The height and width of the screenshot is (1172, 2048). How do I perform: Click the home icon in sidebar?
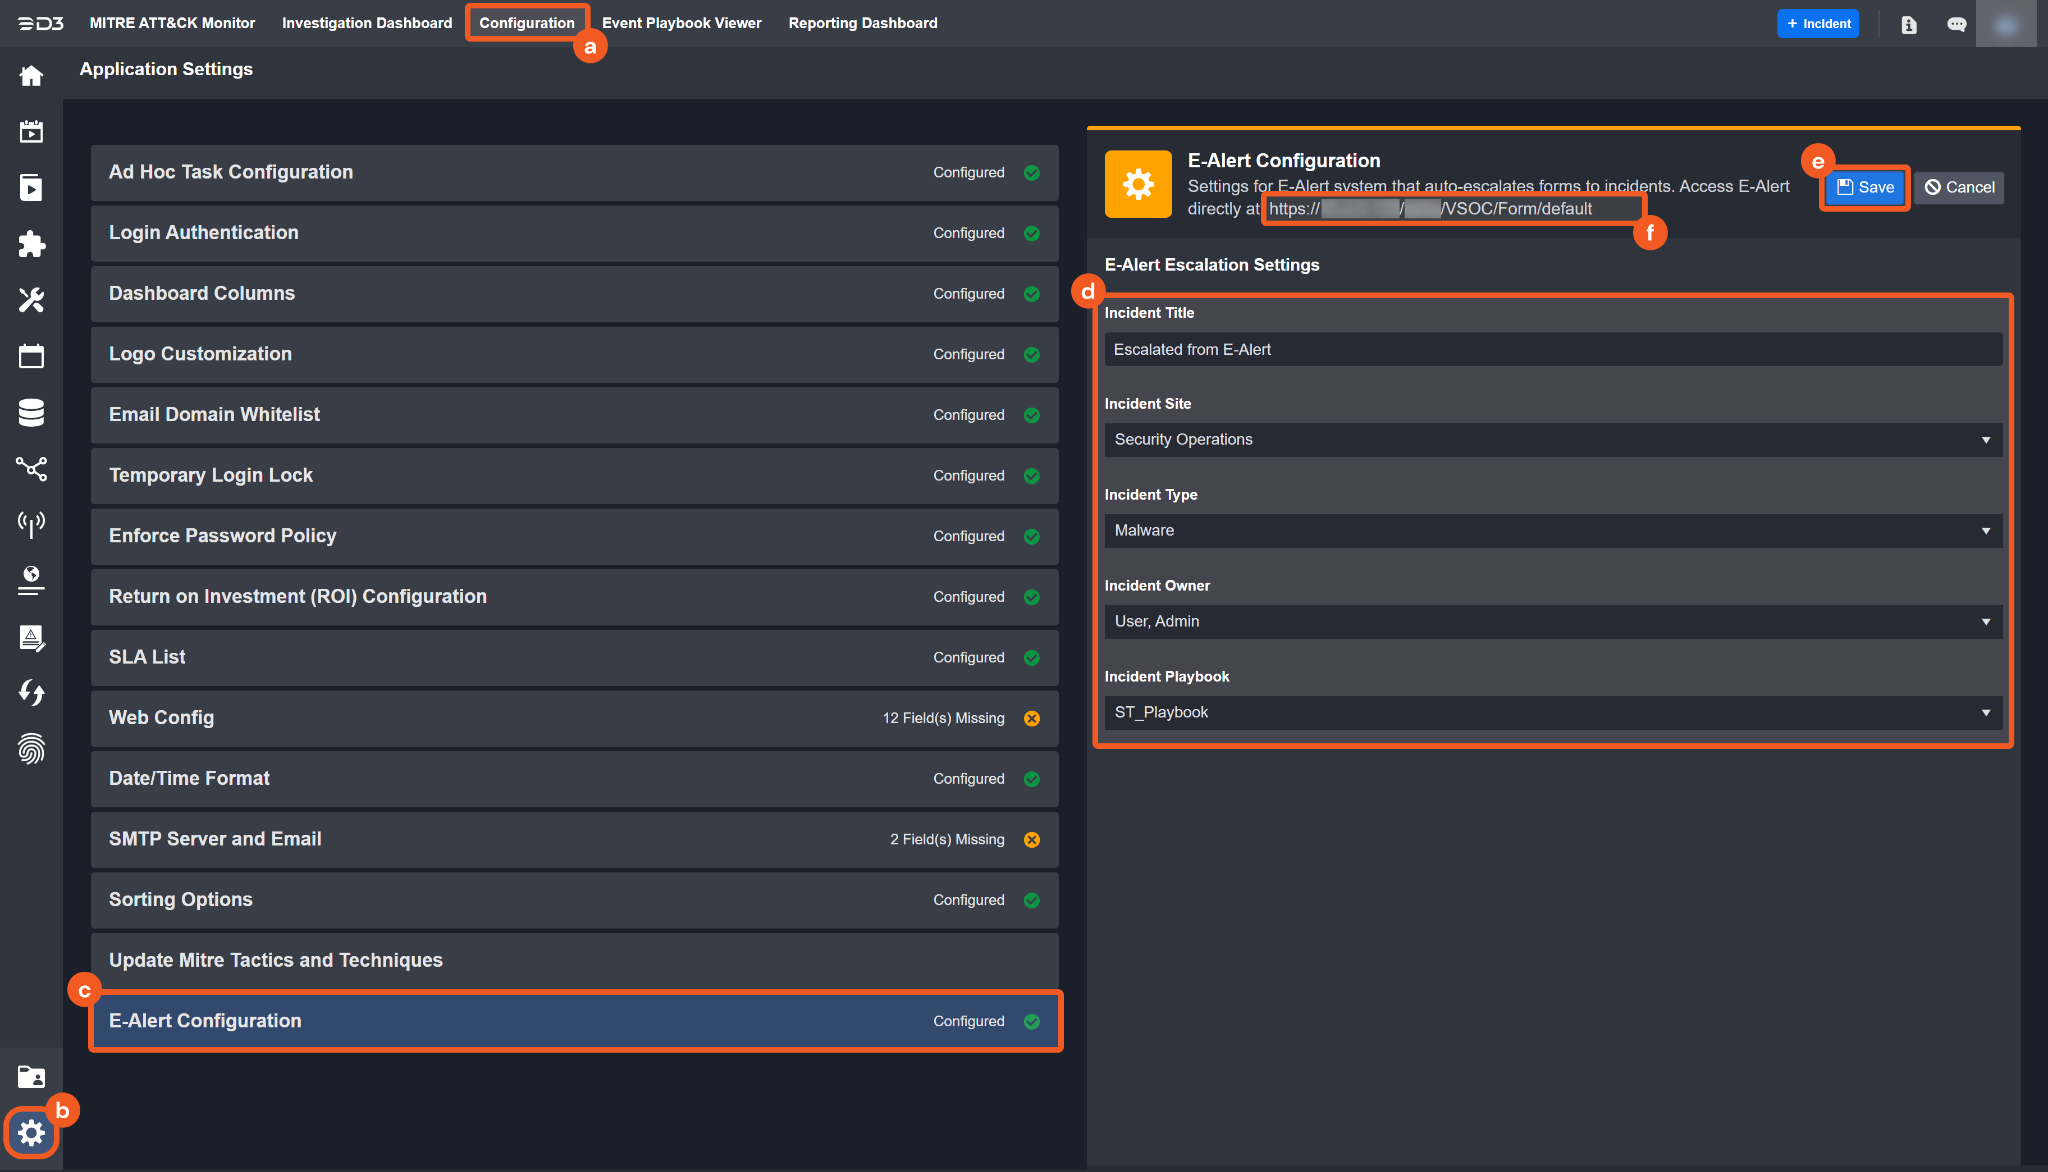[x=31, y=76]
